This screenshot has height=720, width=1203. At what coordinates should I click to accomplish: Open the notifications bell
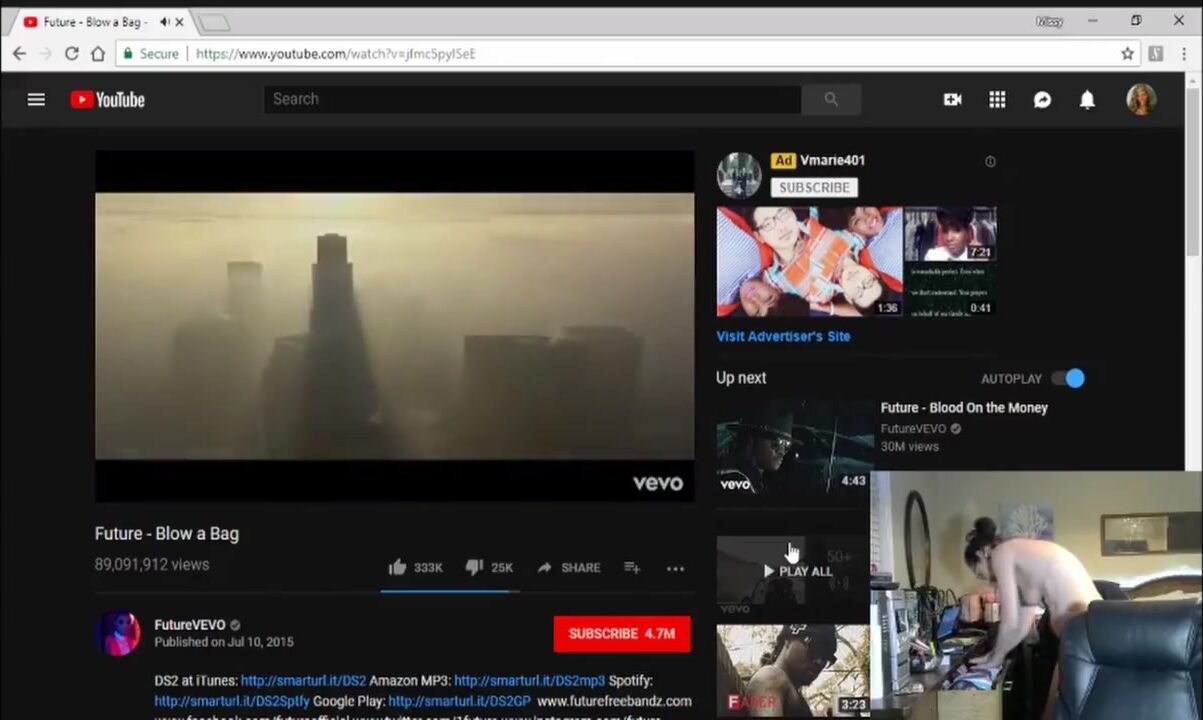[1087, 99]
